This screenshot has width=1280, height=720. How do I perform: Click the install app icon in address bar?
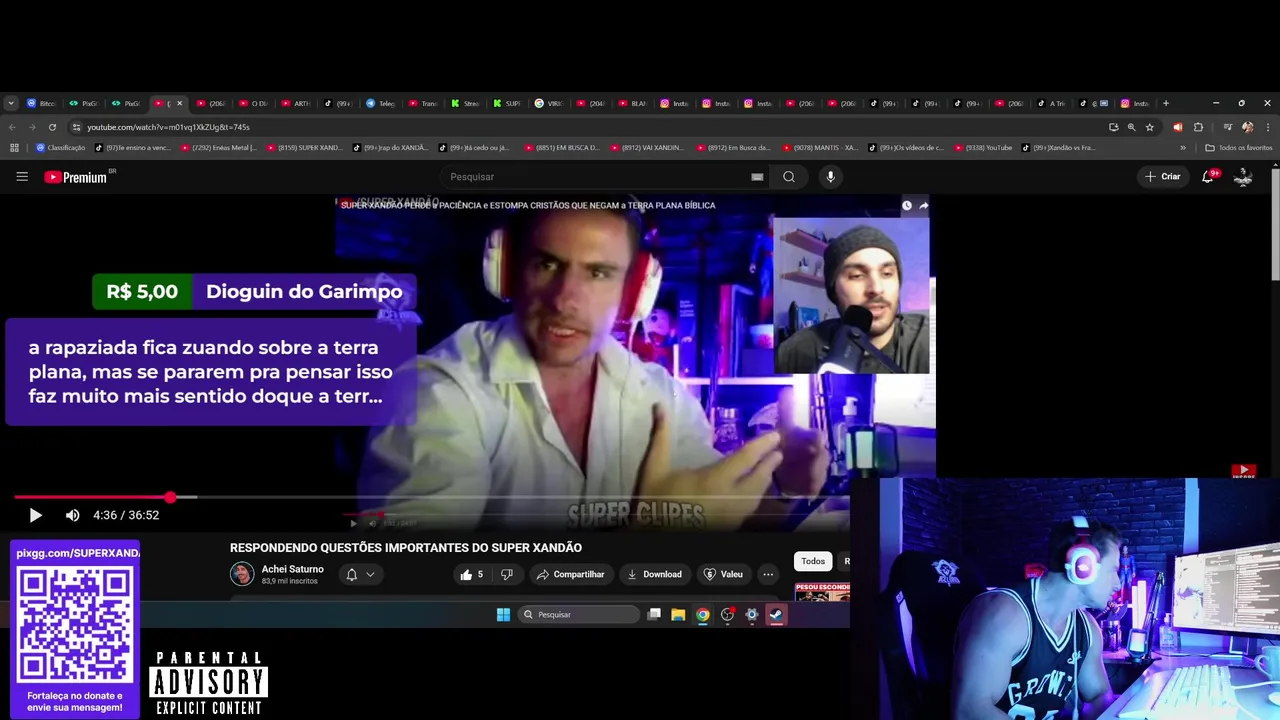click(1114, 127)
